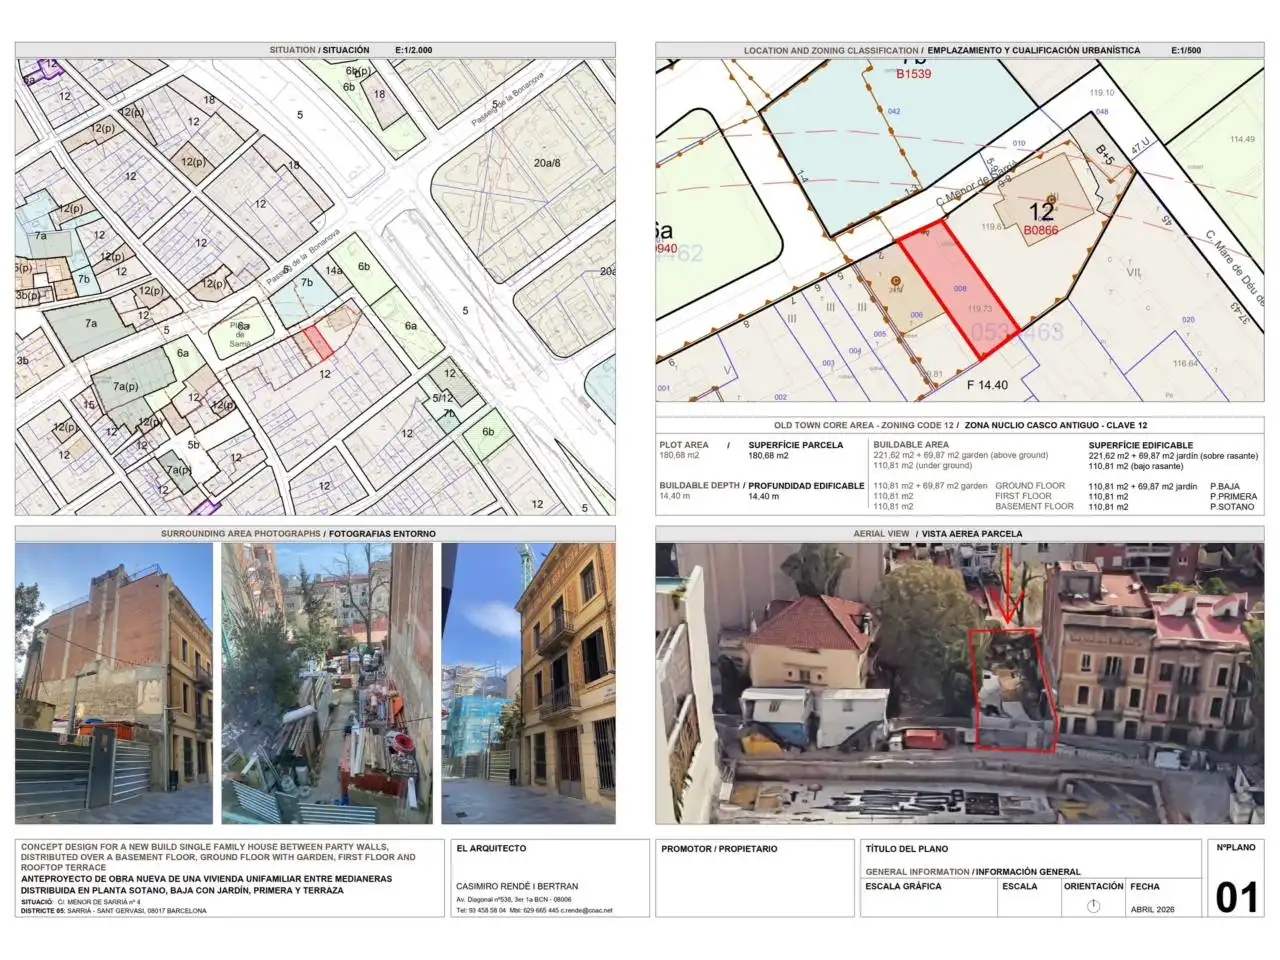Click the 'EL ARQUITECTO' title block heading
This screenshot has height=960, width=1280.
491,849
